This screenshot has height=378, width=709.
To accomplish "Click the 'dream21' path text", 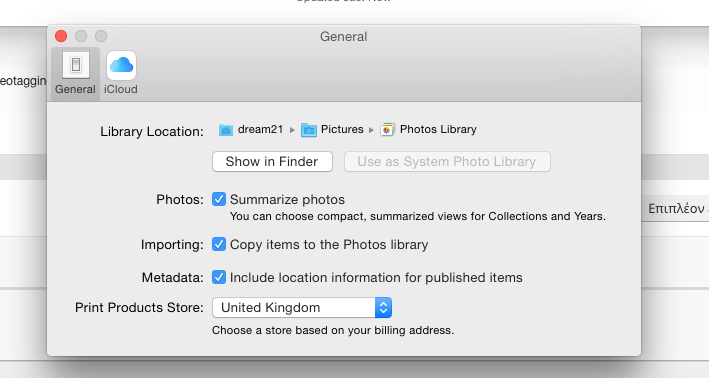I will coord(260,129).
